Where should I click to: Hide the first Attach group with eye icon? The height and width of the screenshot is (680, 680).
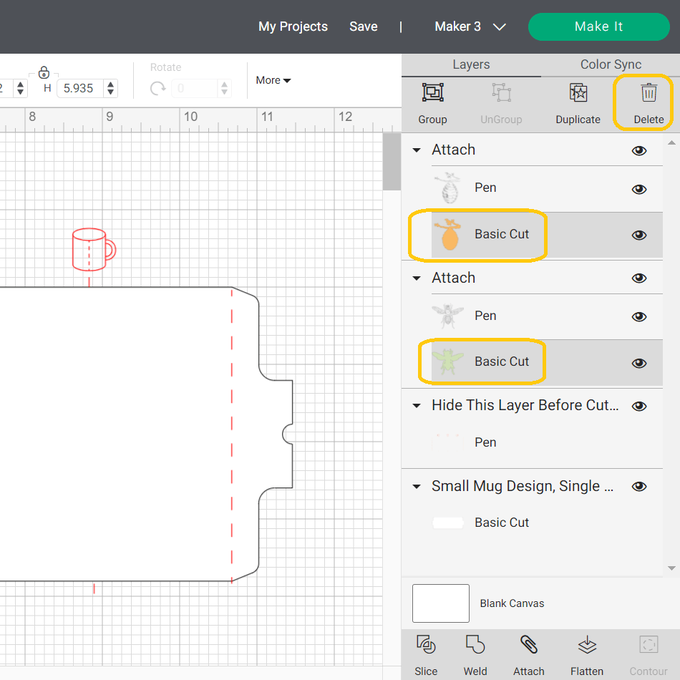coord(639,151)
